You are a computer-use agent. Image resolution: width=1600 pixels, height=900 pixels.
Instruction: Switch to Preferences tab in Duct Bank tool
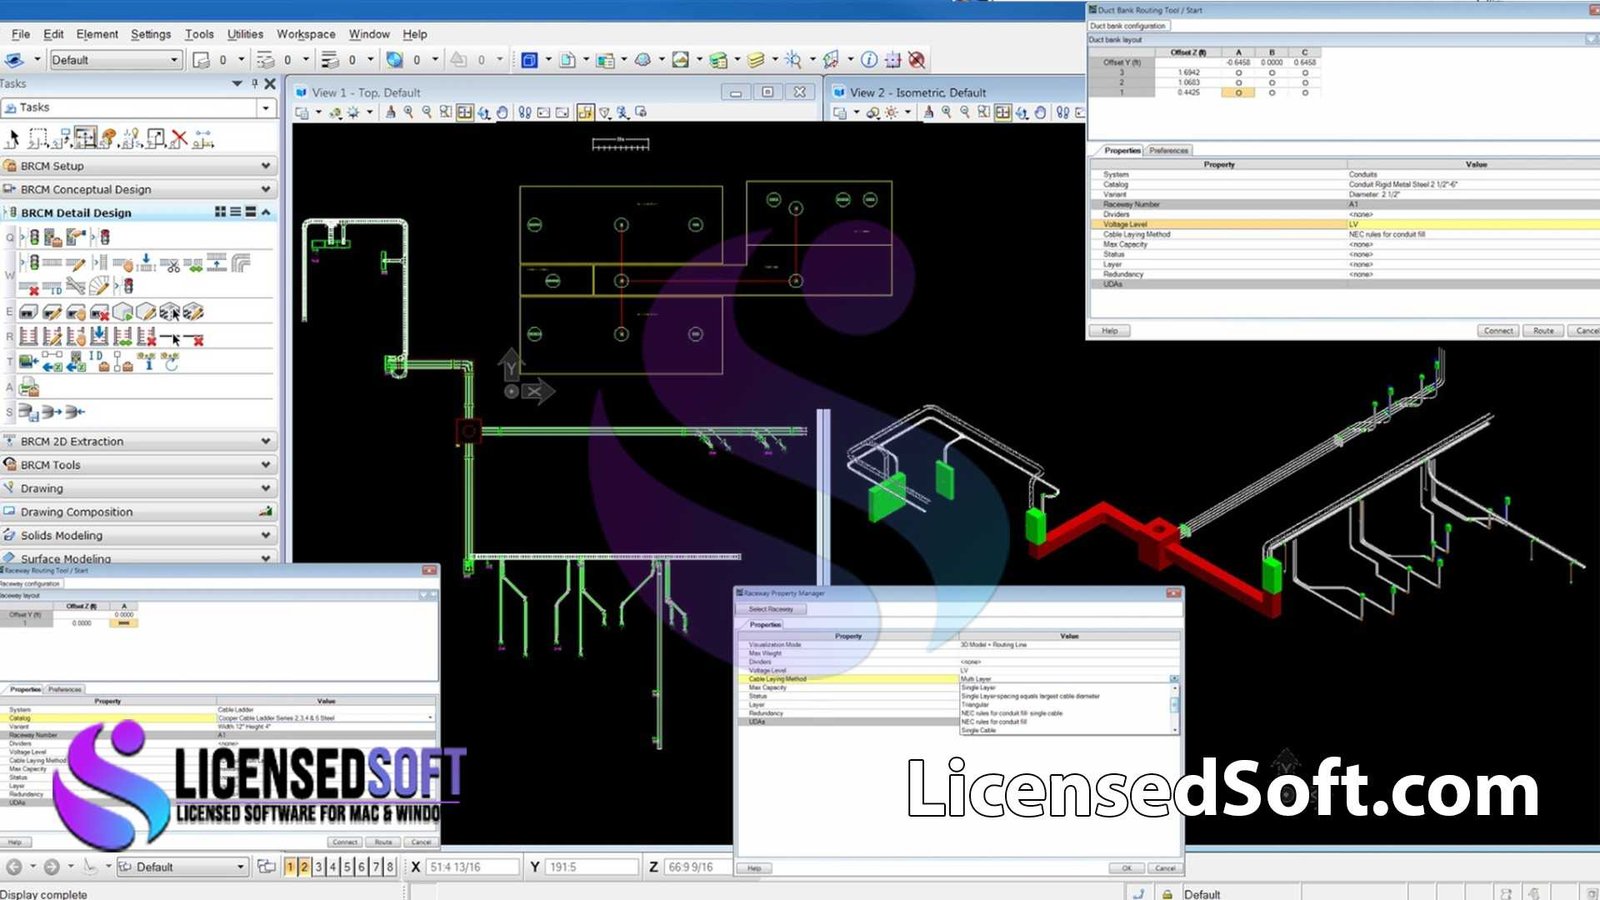1168,150
